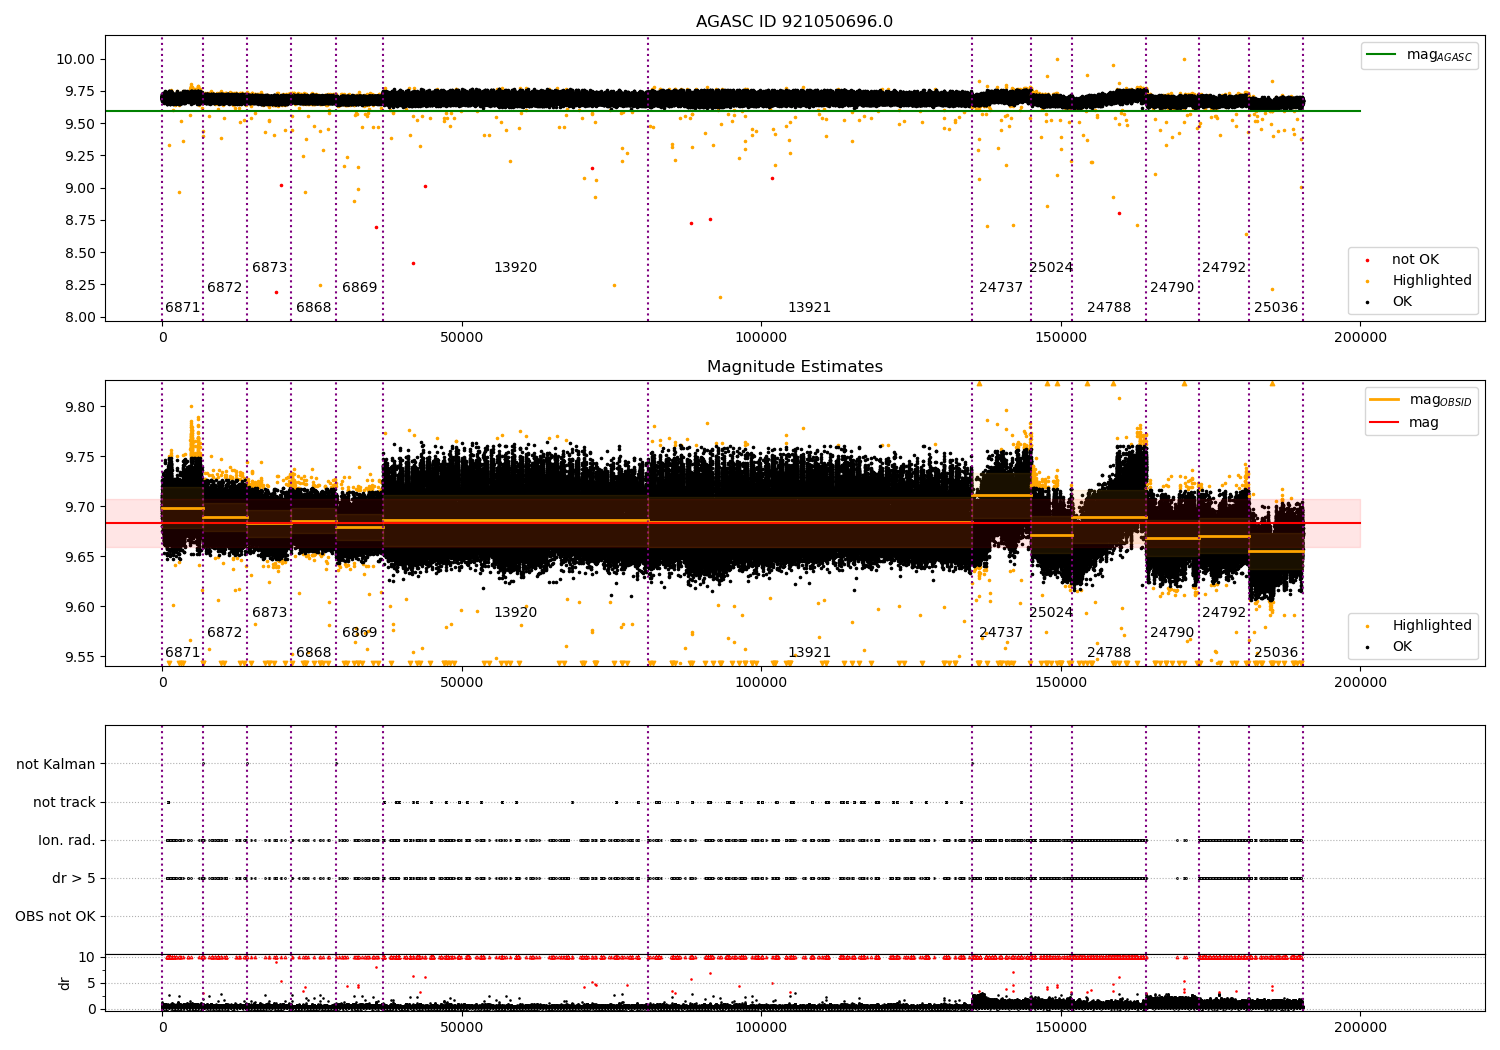1500x1050 pixels.
Task: Click OBSID label 24788 in top plot
Action: (x=1109, y=308)
